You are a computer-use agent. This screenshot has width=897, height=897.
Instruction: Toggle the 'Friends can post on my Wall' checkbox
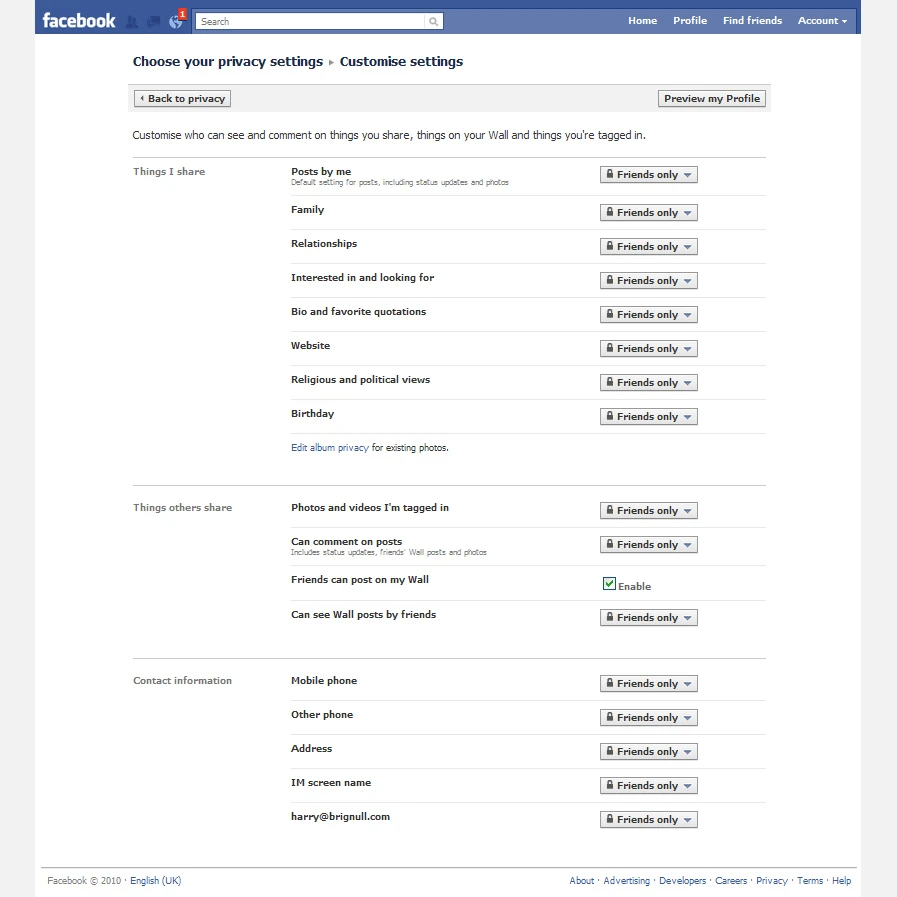609,584
